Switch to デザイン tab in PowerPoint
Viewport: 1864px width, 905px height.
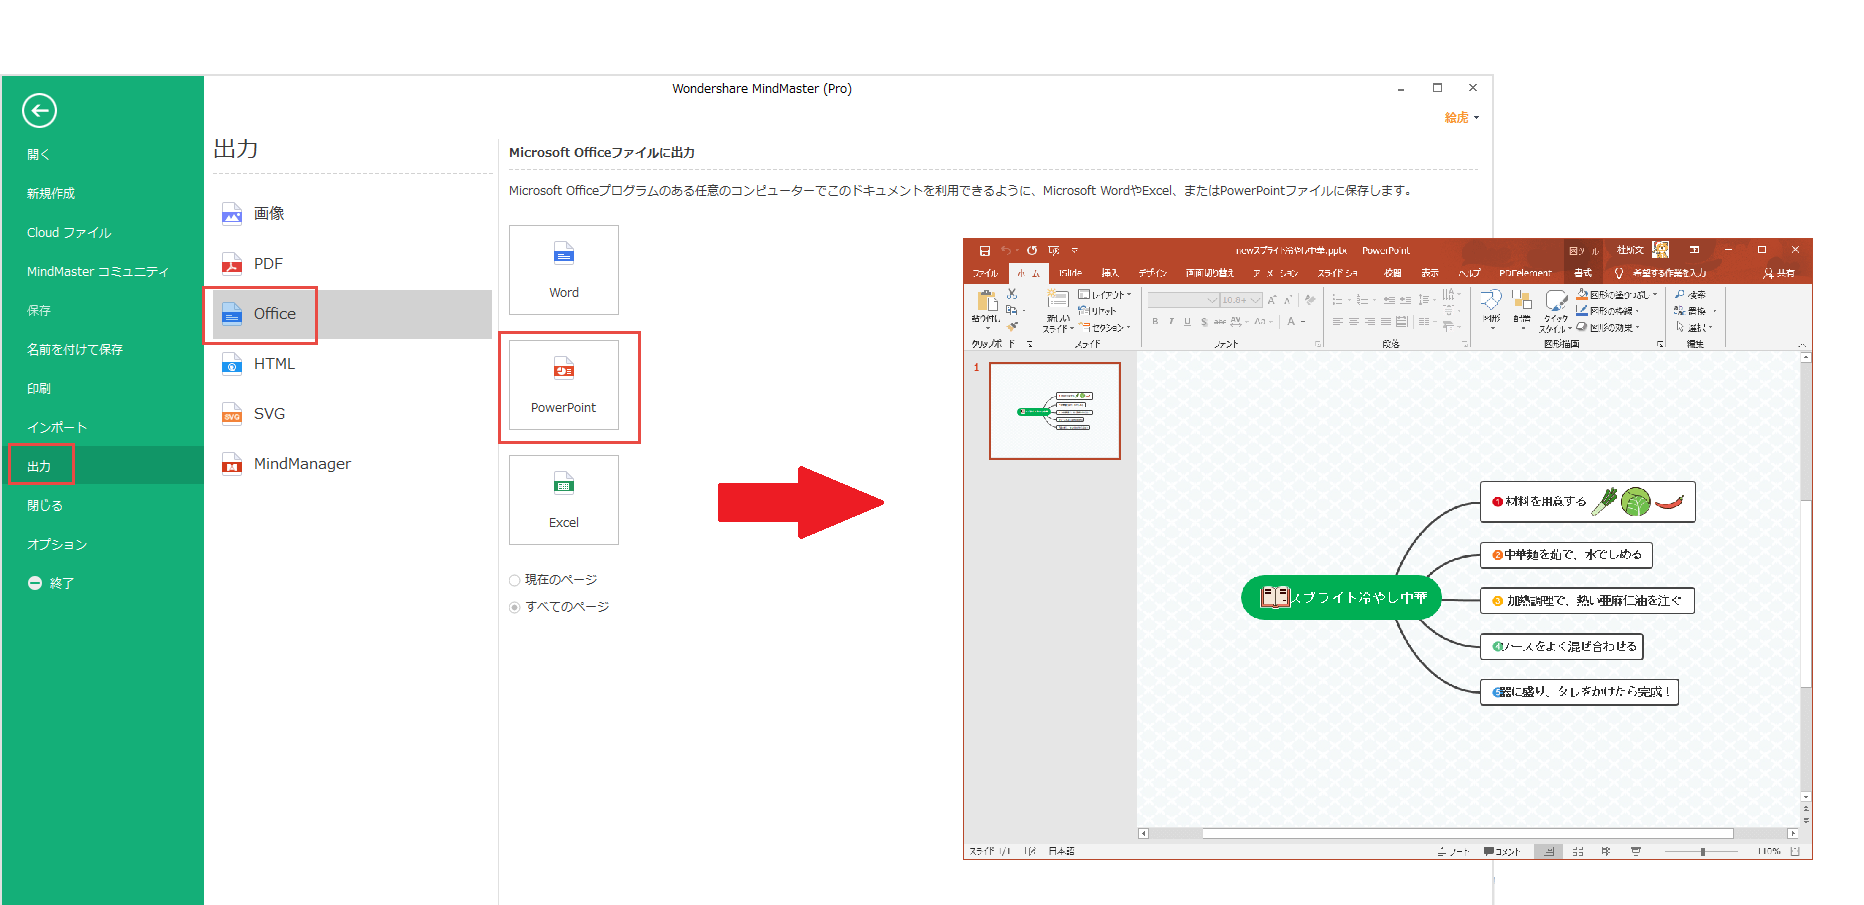pos(1153,273)
